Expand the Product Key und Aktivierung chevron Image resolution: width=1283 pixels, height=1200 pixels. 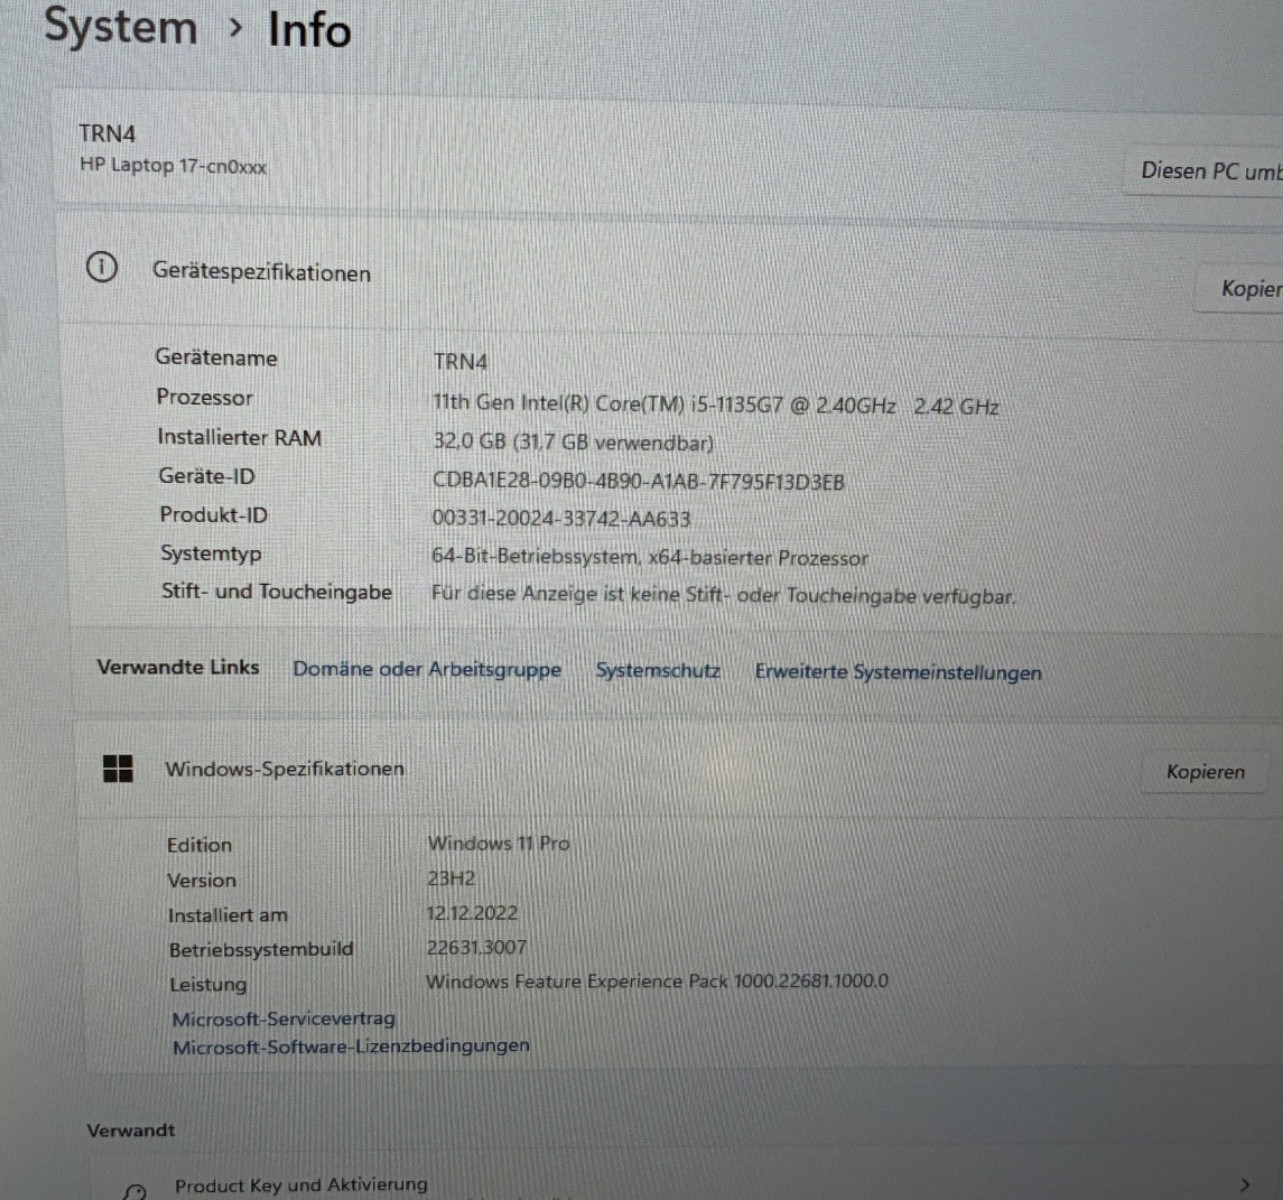click(x=1244, y=1185)
